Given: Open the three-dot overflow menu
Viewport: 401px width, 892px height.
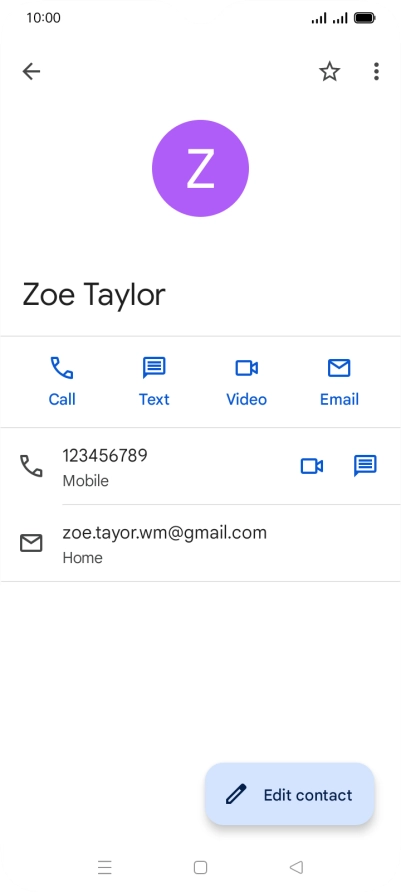Looking at the screenshot, I should [376, 72].
